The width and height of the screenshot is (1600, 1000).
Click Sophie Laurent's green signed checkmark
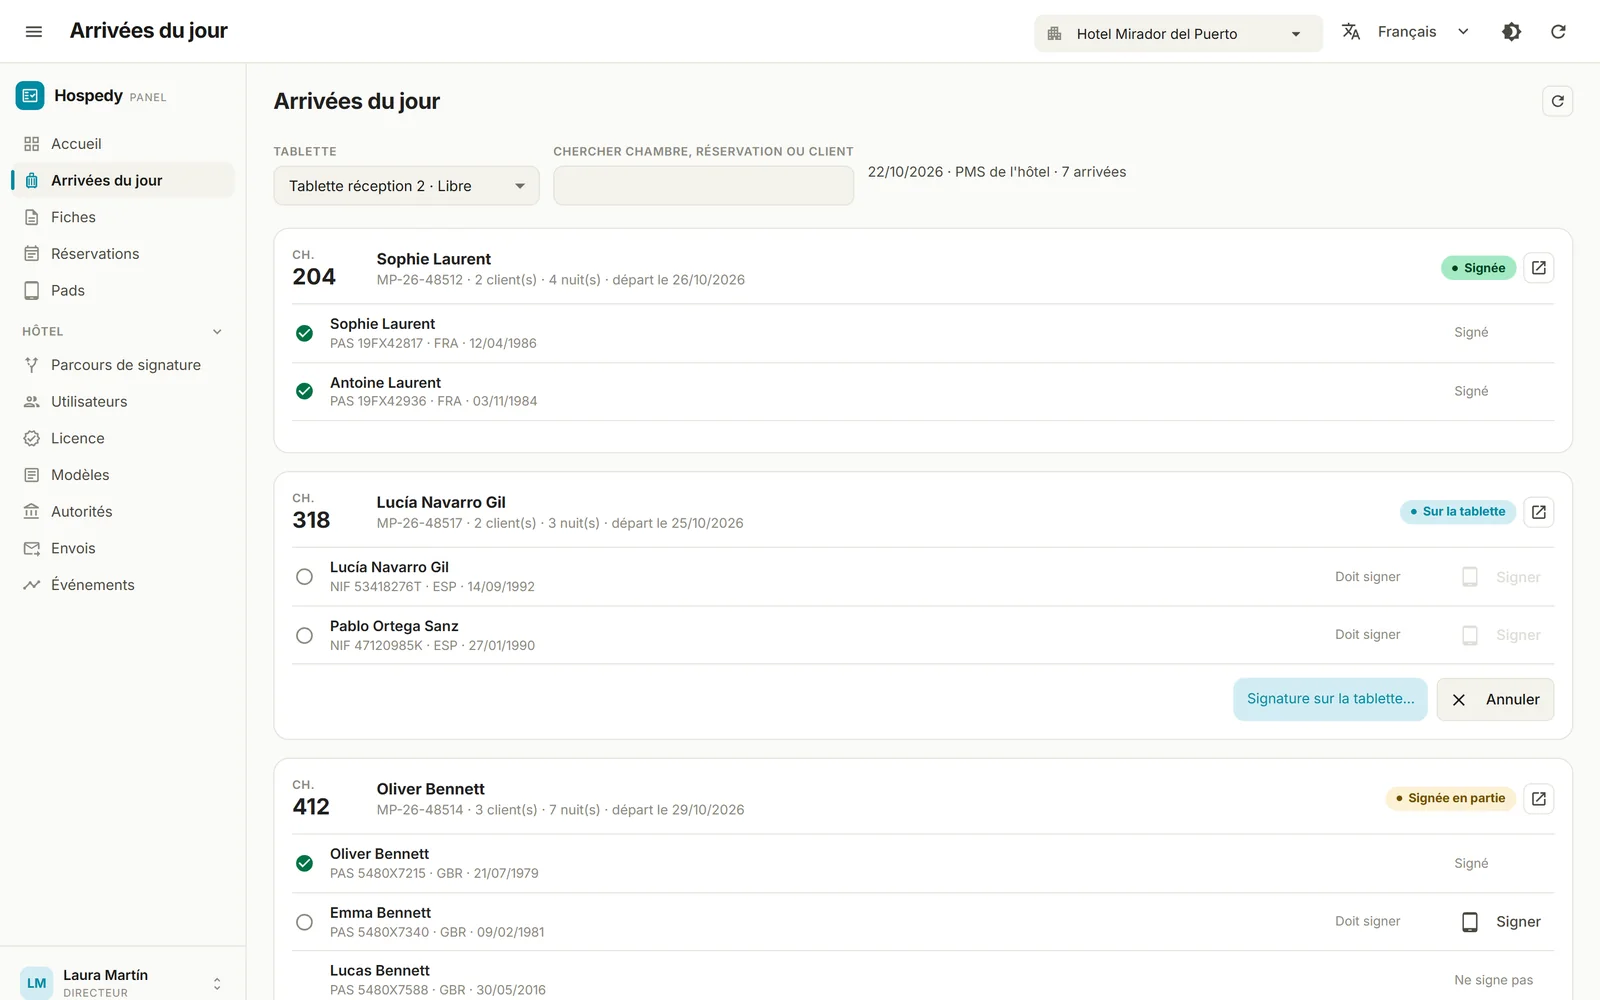(304, 333)
